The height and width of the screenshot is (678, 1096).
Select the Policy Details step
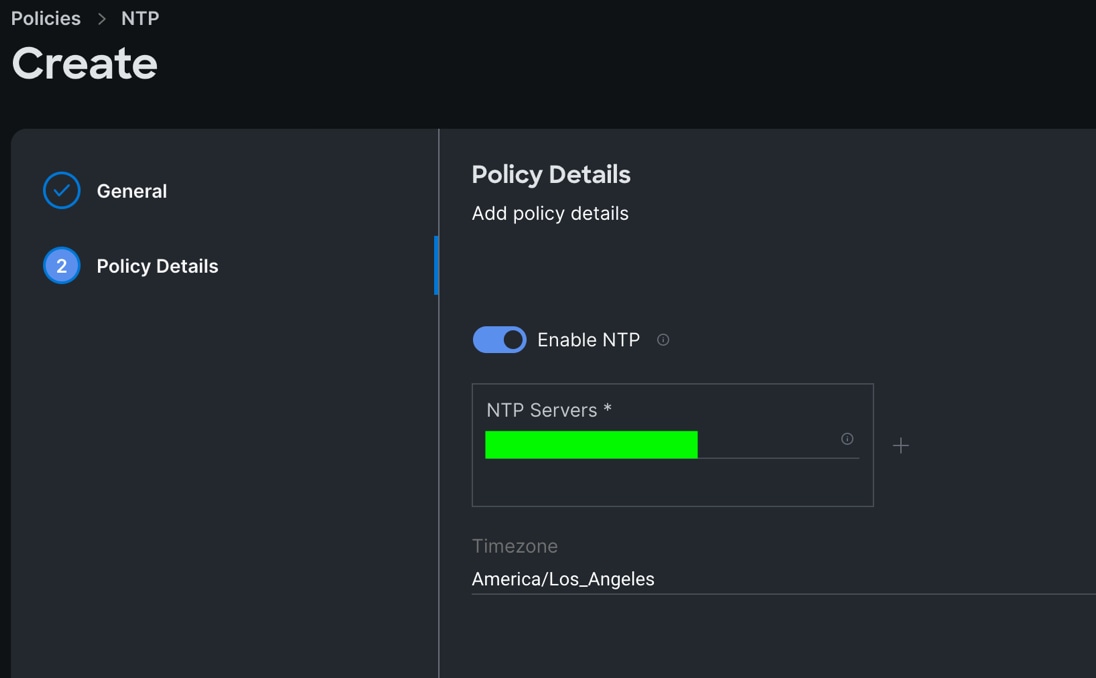click(x=157, y=265)
